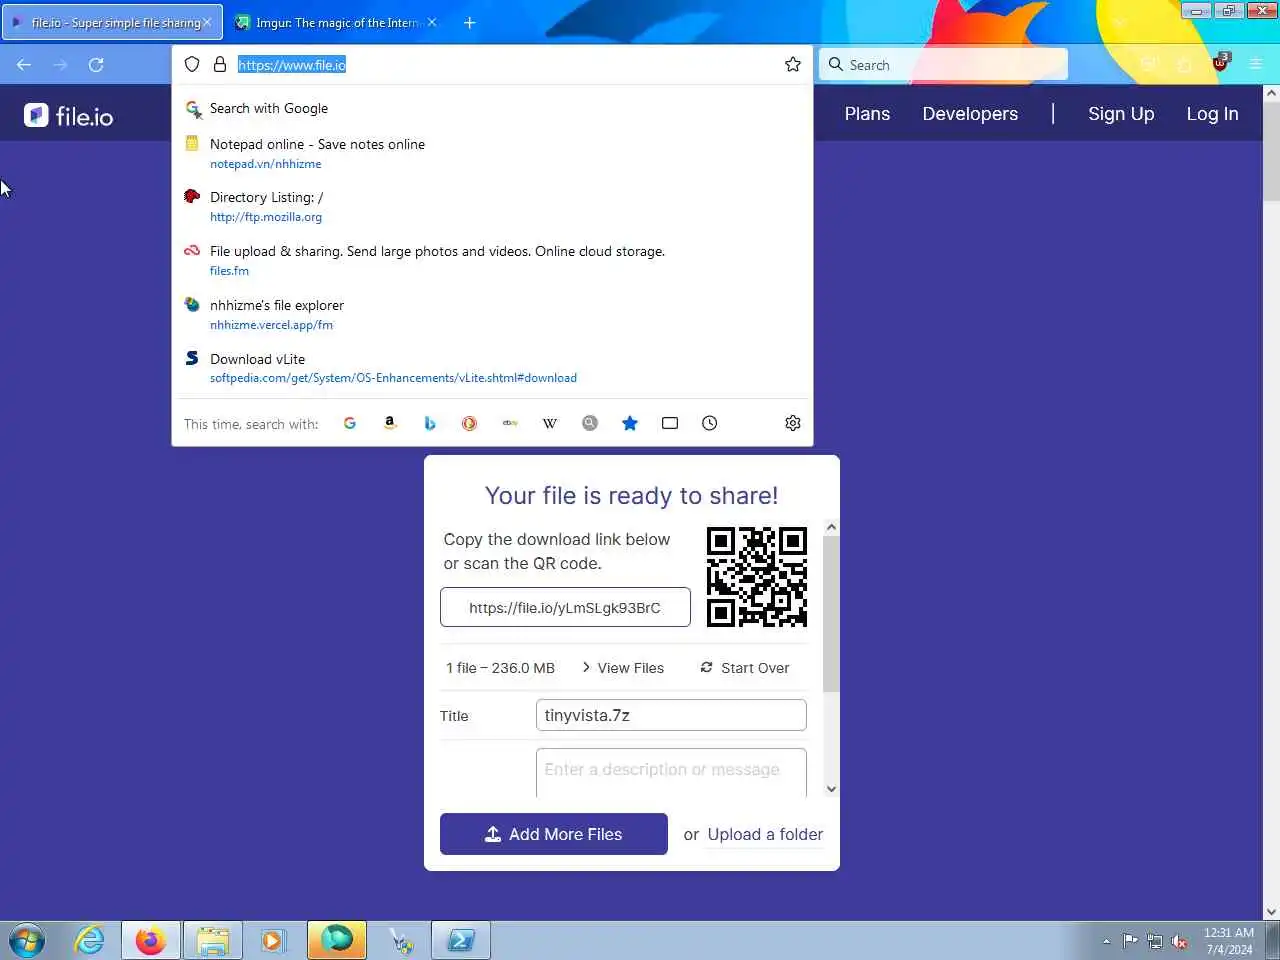Screen dimensions: 1280x960
Task: Switch to the Imgur tab
Action: (x=337, y=22)
